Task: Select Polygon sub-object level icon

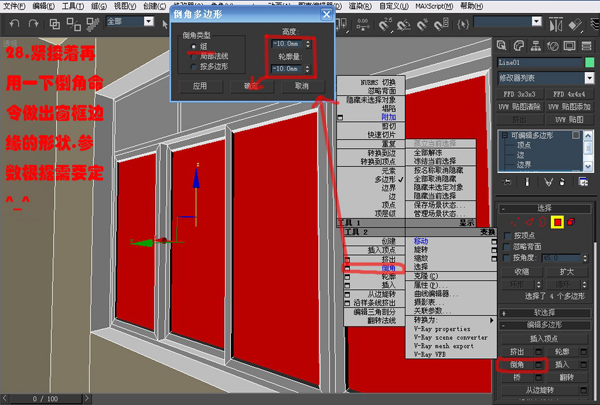Action: [557, 222]
